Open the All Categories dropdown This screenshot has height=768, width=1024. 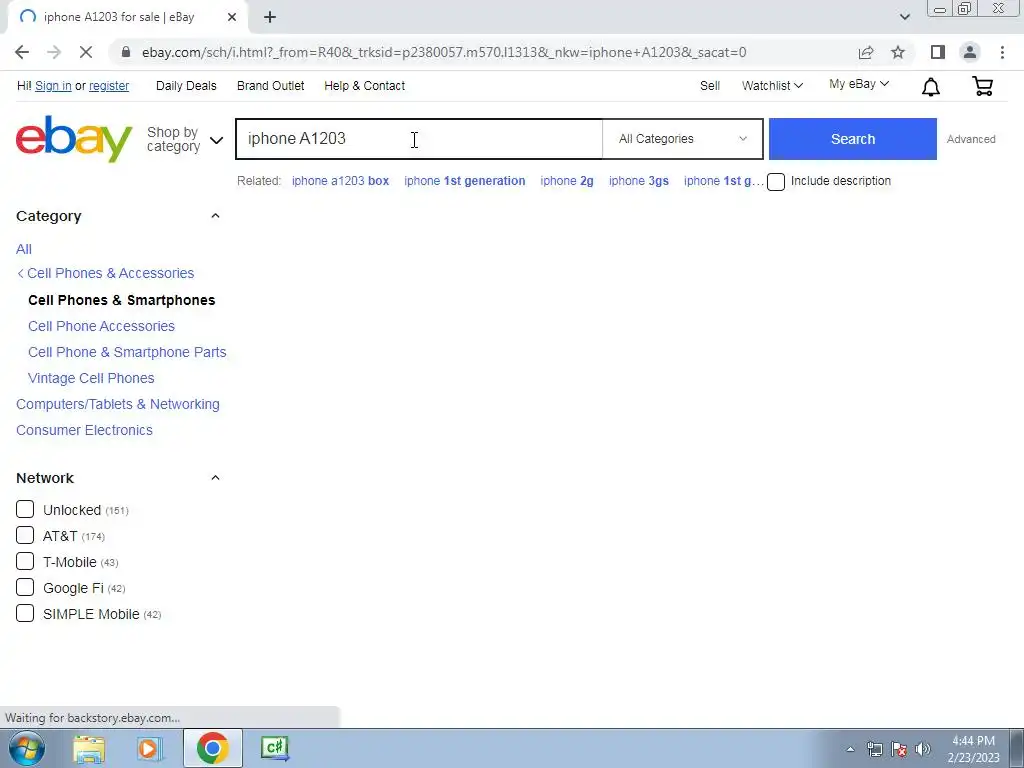pyautogui.click(x=682, y=138)
